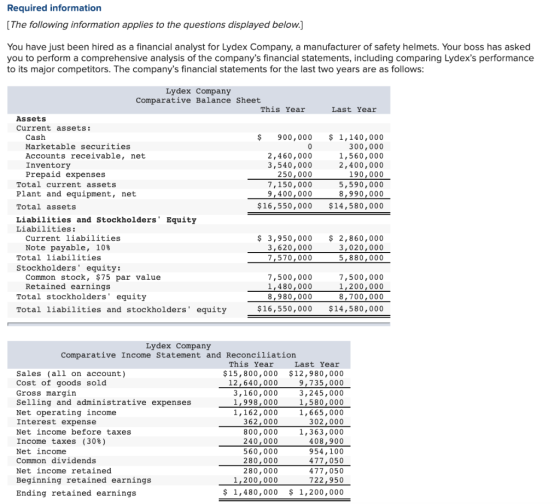Click This Year total assets $16,550,000
560x504 pixels.
tap(285, 206)
